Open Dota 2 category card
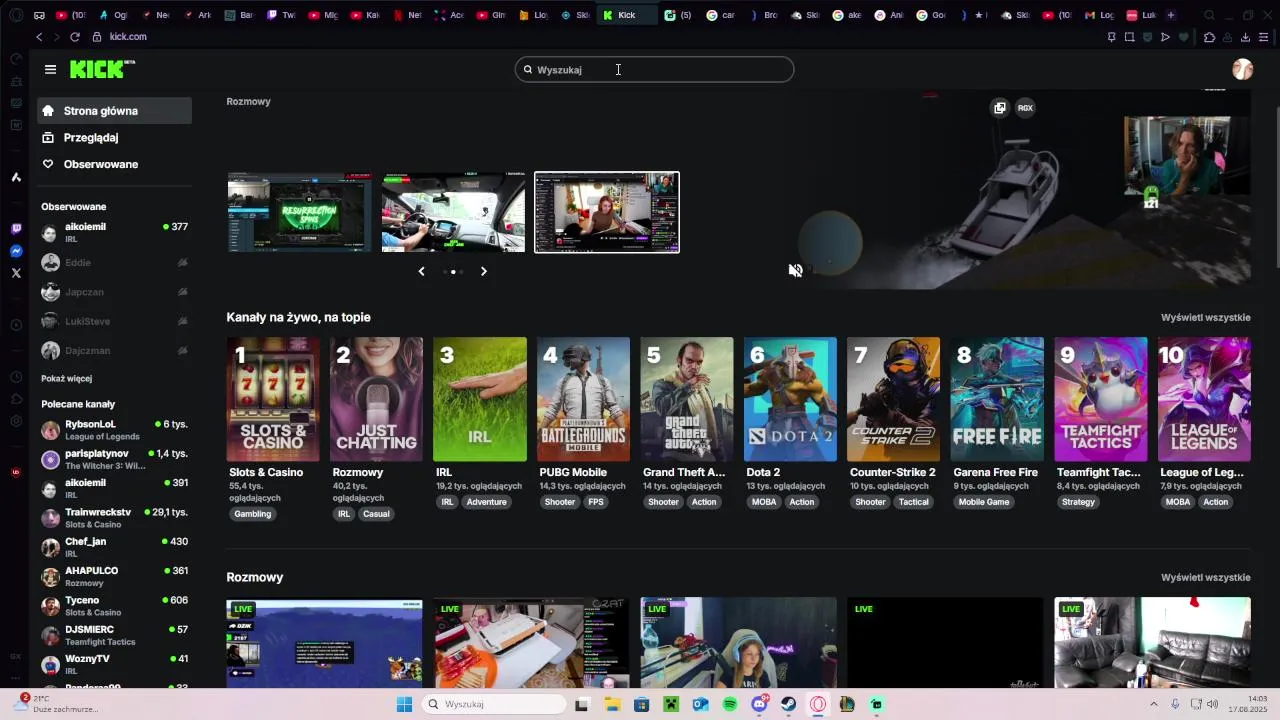This screenshot has width=1280, height=720. (790, 399)
